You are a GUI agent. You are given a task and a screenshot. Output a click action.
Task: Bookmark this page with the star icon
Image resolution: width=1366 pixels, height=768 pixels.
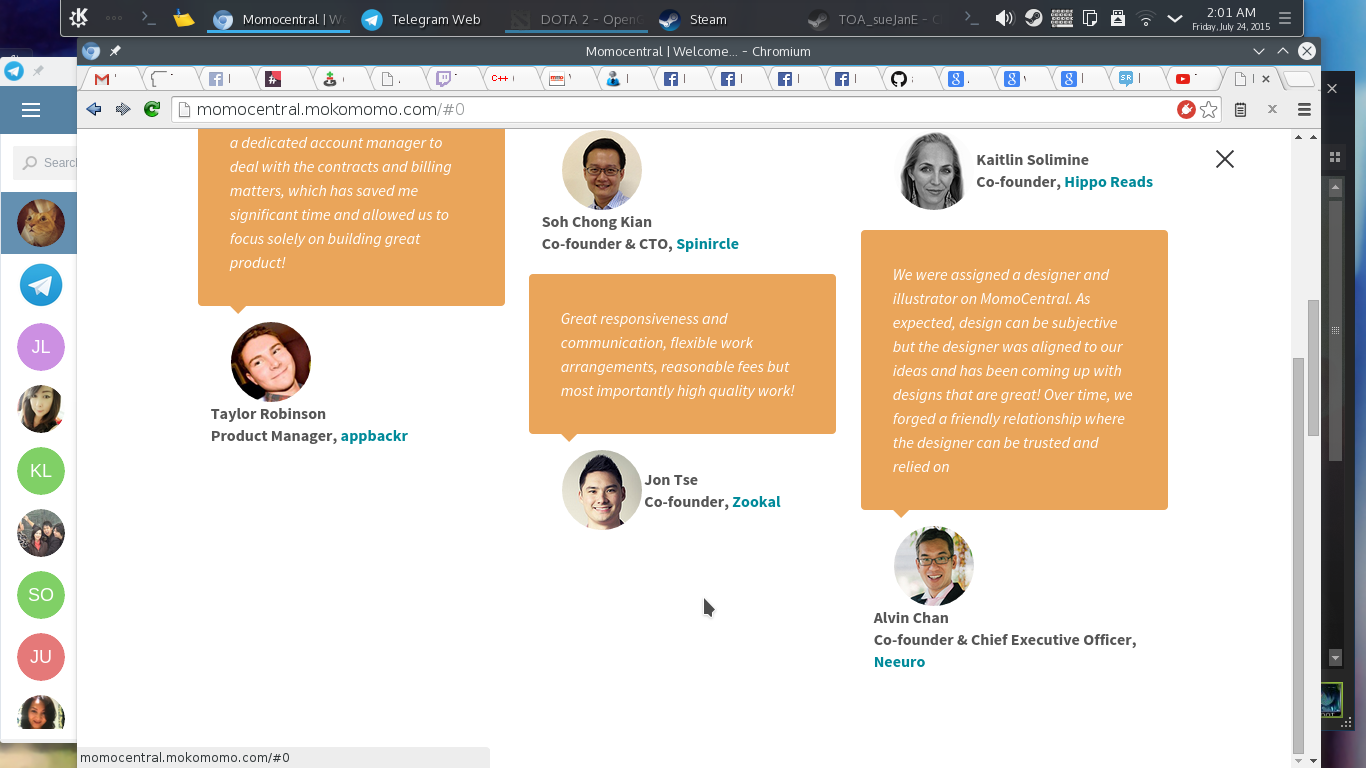1209,109
